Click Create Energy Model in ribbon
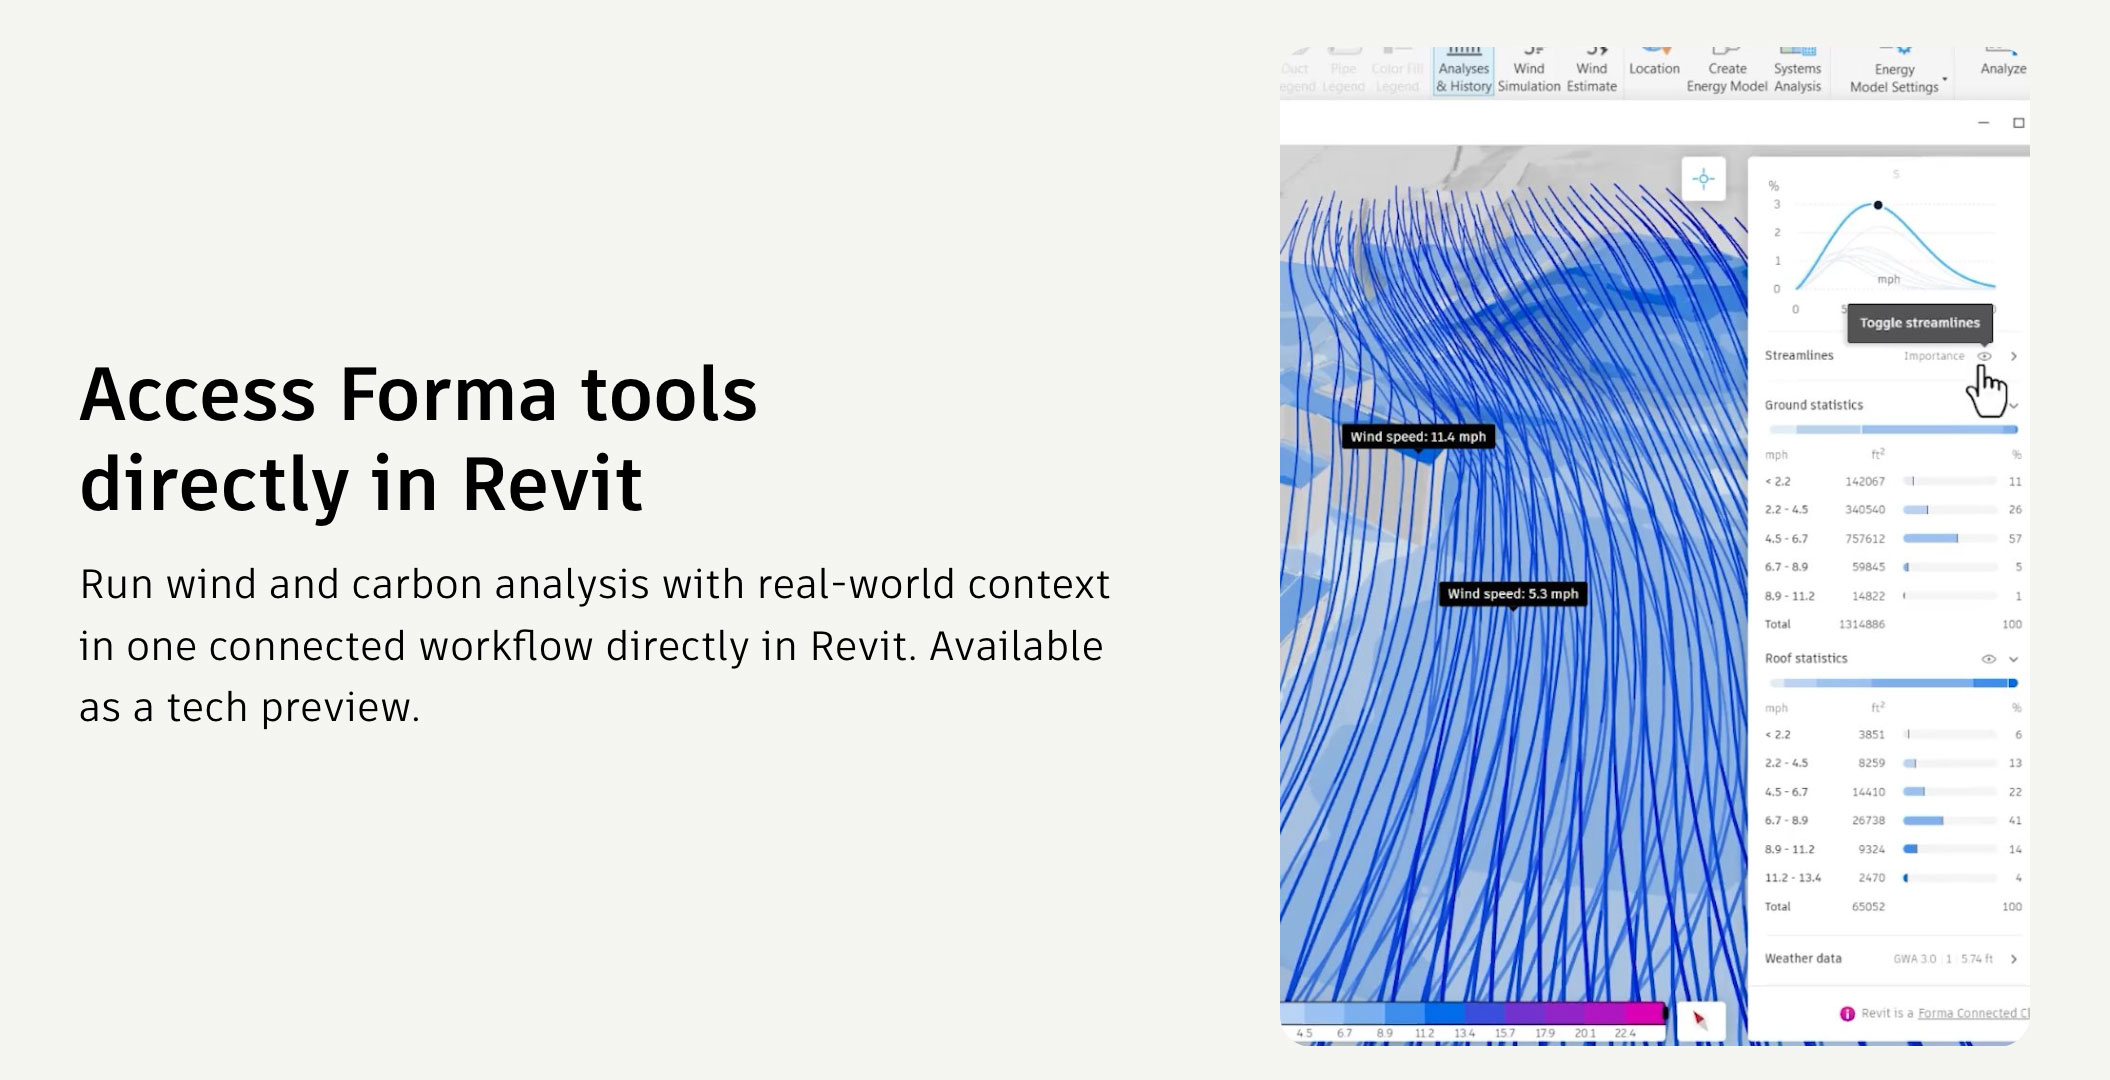This screenshot has height=1080, width=2110. [x=1727, y=71]
